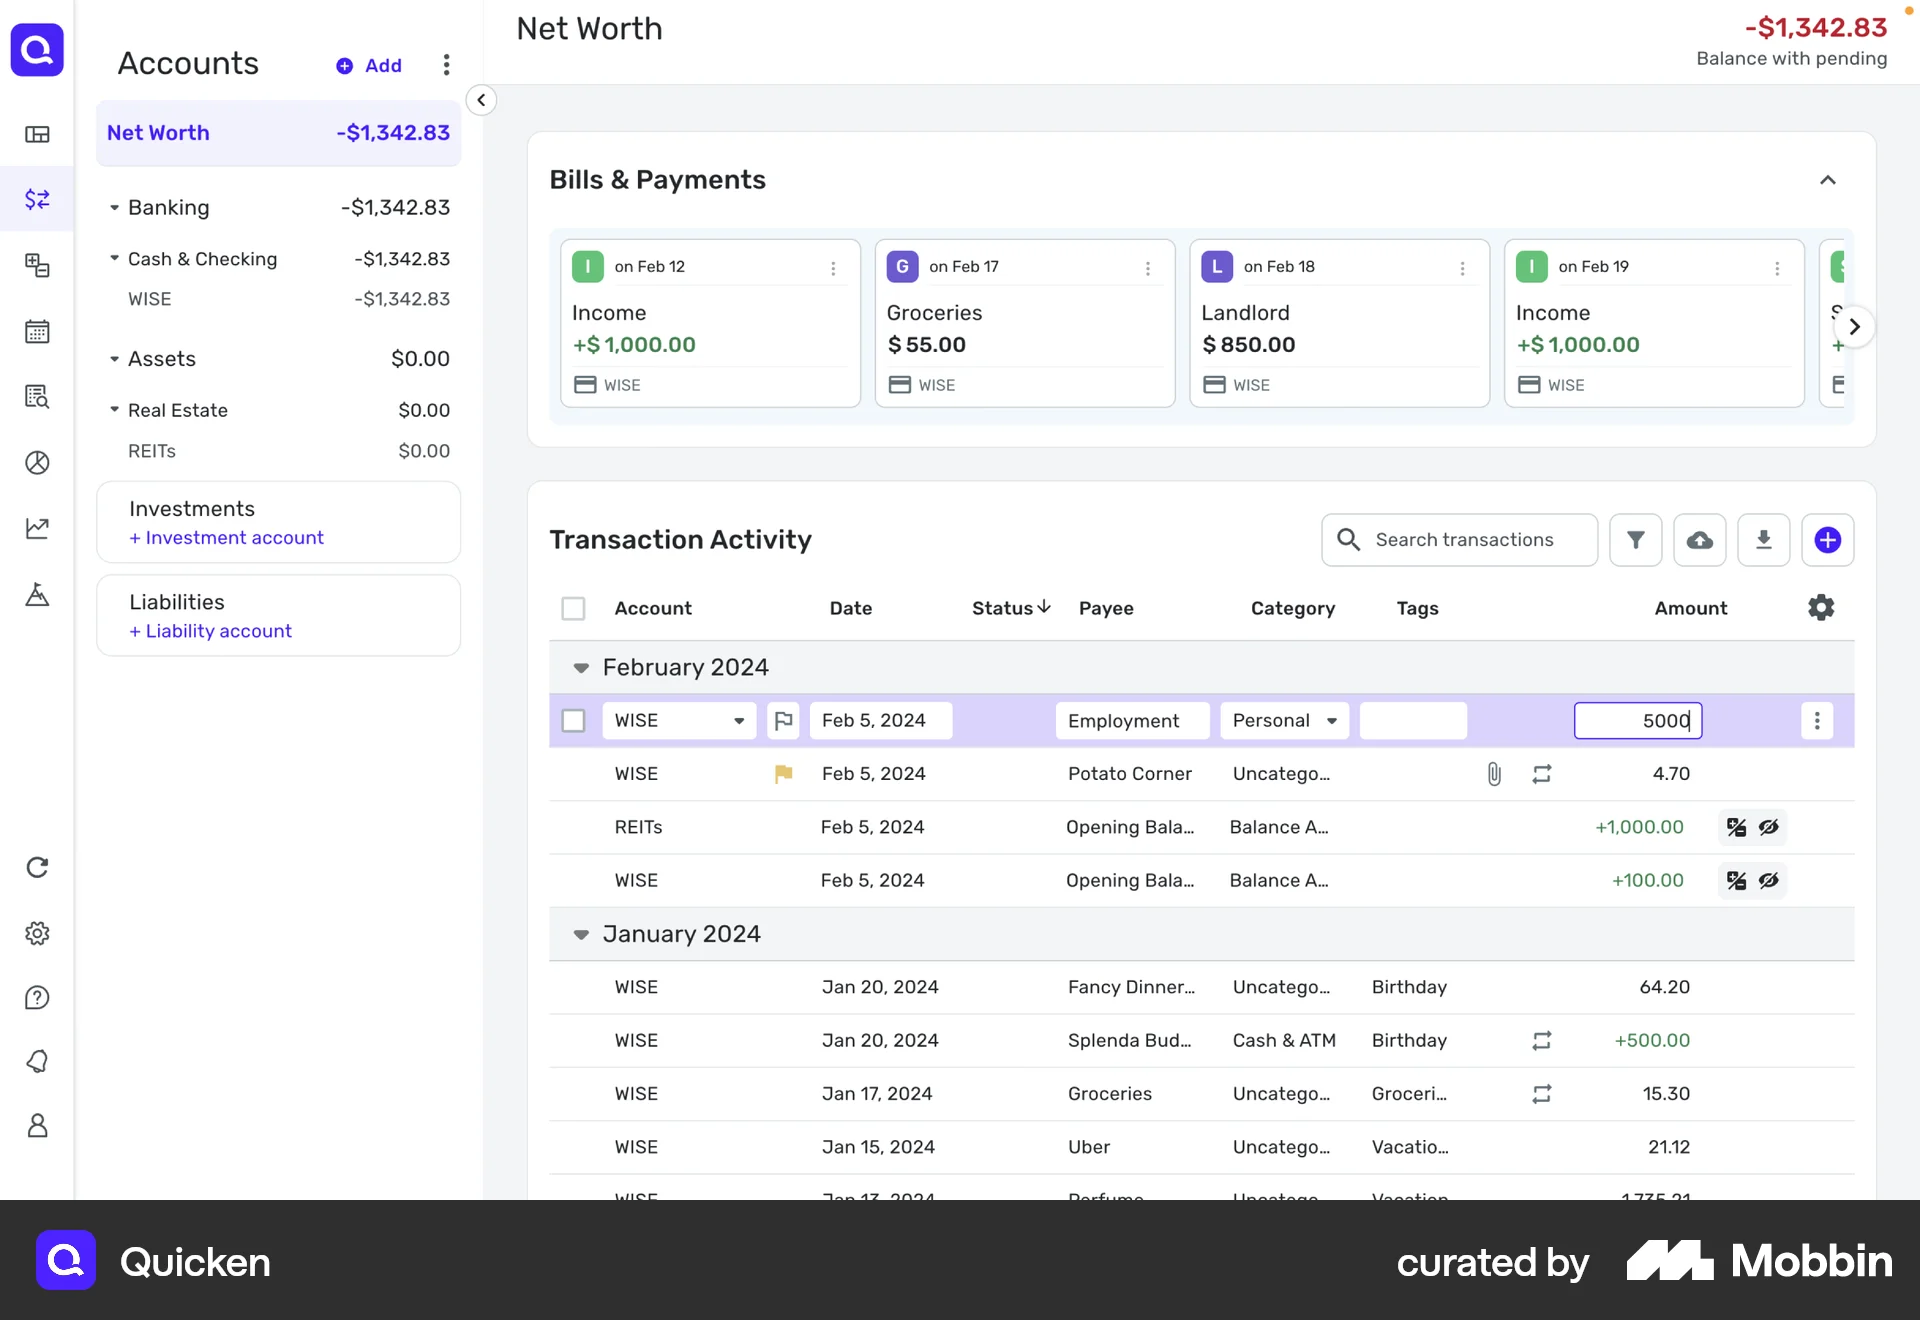
Task: Collapse the February 2024 group
Action: click(x=581, y=667)
